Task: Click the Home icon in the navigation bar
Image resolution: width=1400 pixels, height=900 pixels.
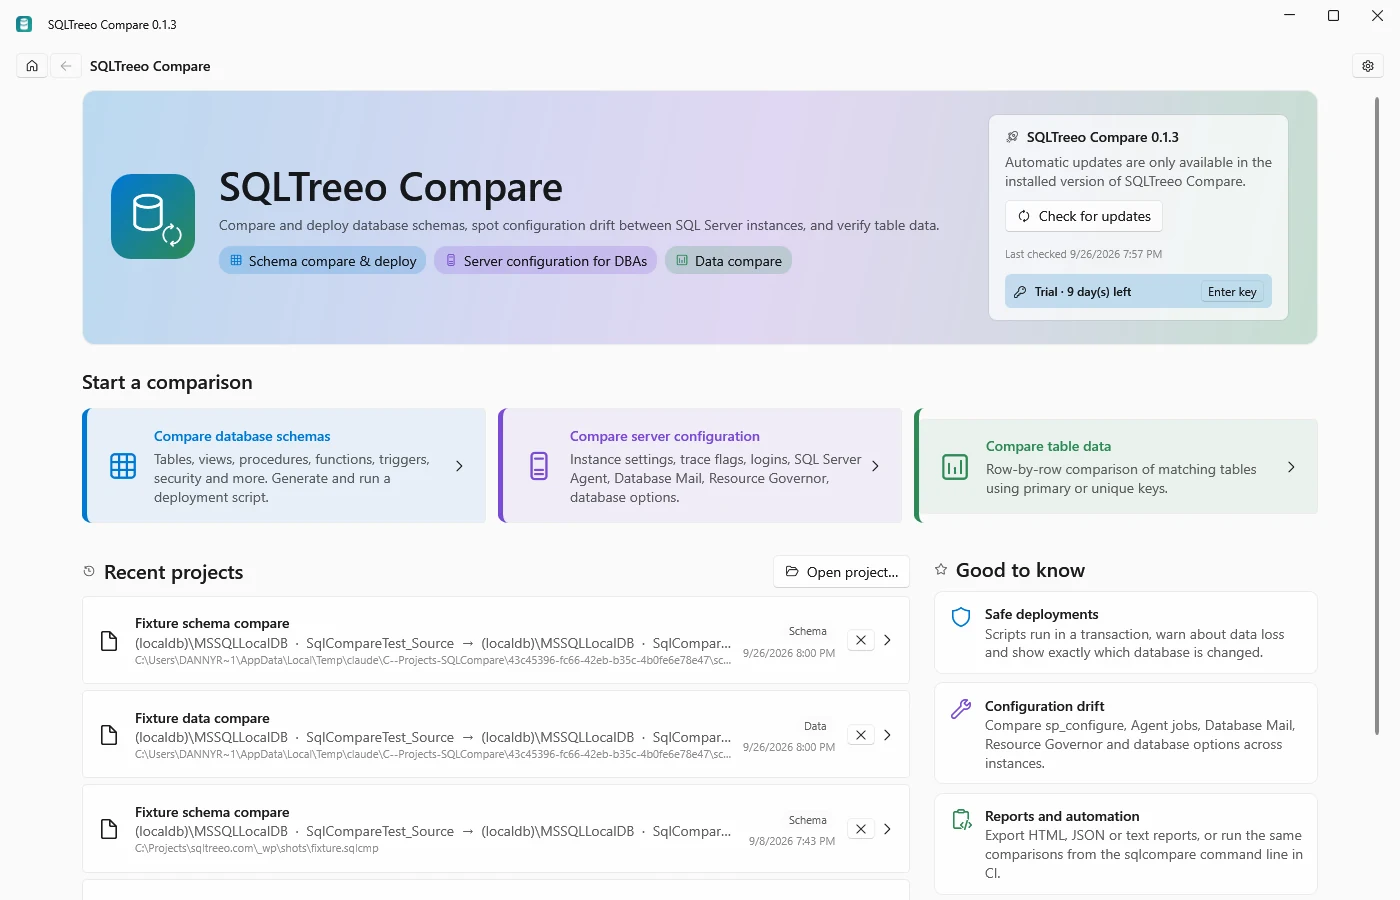Action: pos(32,66)
